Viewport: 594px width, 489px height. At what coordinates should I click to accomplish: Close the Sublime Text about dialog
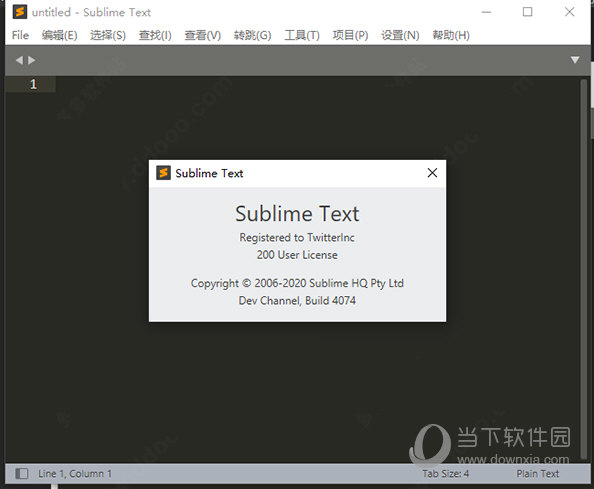(x=432, y=173)
